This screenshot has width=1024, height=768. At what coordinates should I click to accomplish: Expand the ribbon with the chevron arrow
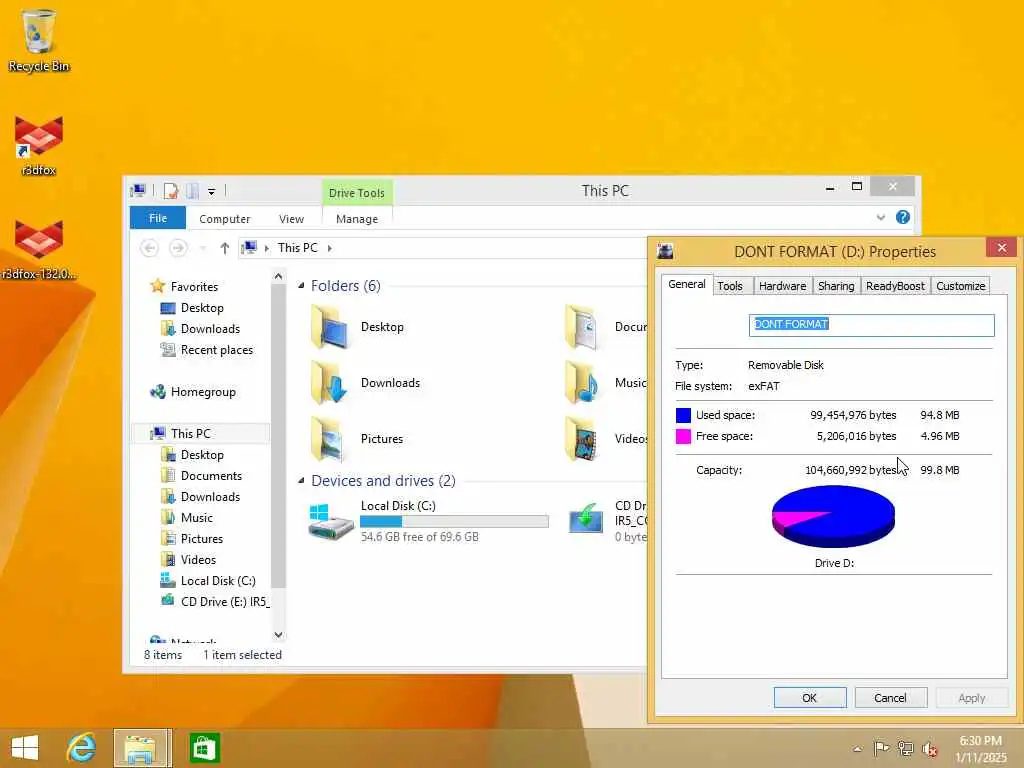pos(880,217)
